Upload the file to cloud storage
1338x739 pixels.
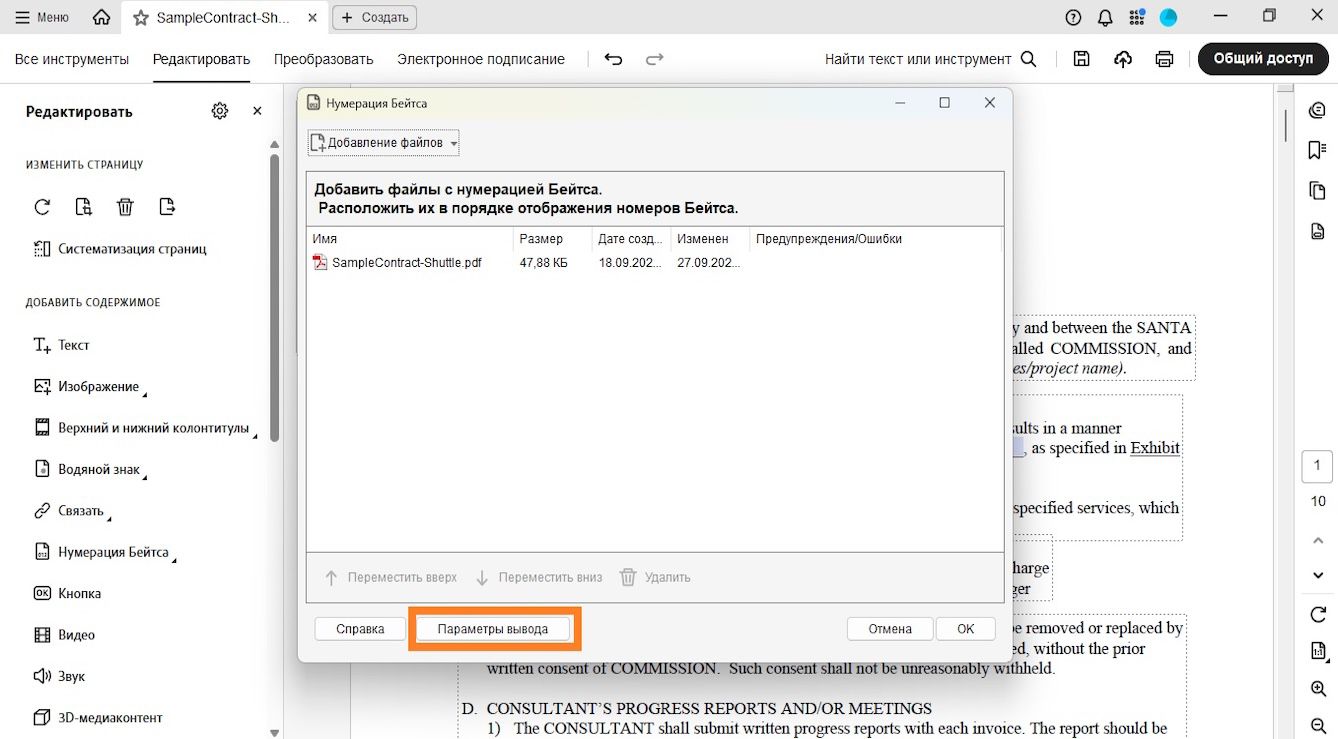tap(1123, 59)
